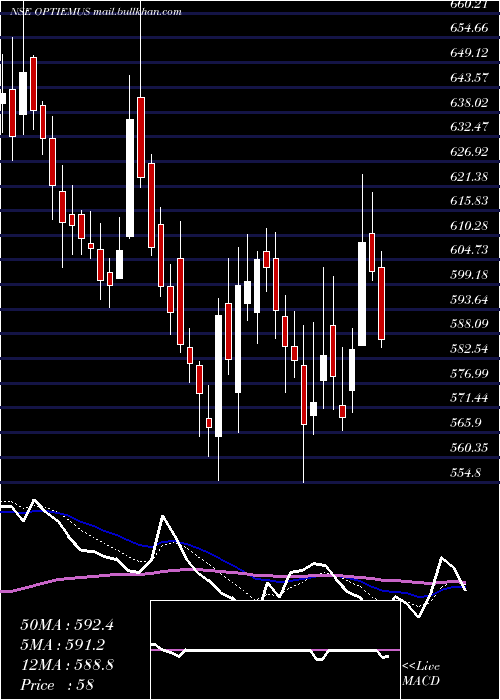The height and width of the screenshot is (700, 500).
Task: Click the 621.38 price axis label
Action: point(469,177)
